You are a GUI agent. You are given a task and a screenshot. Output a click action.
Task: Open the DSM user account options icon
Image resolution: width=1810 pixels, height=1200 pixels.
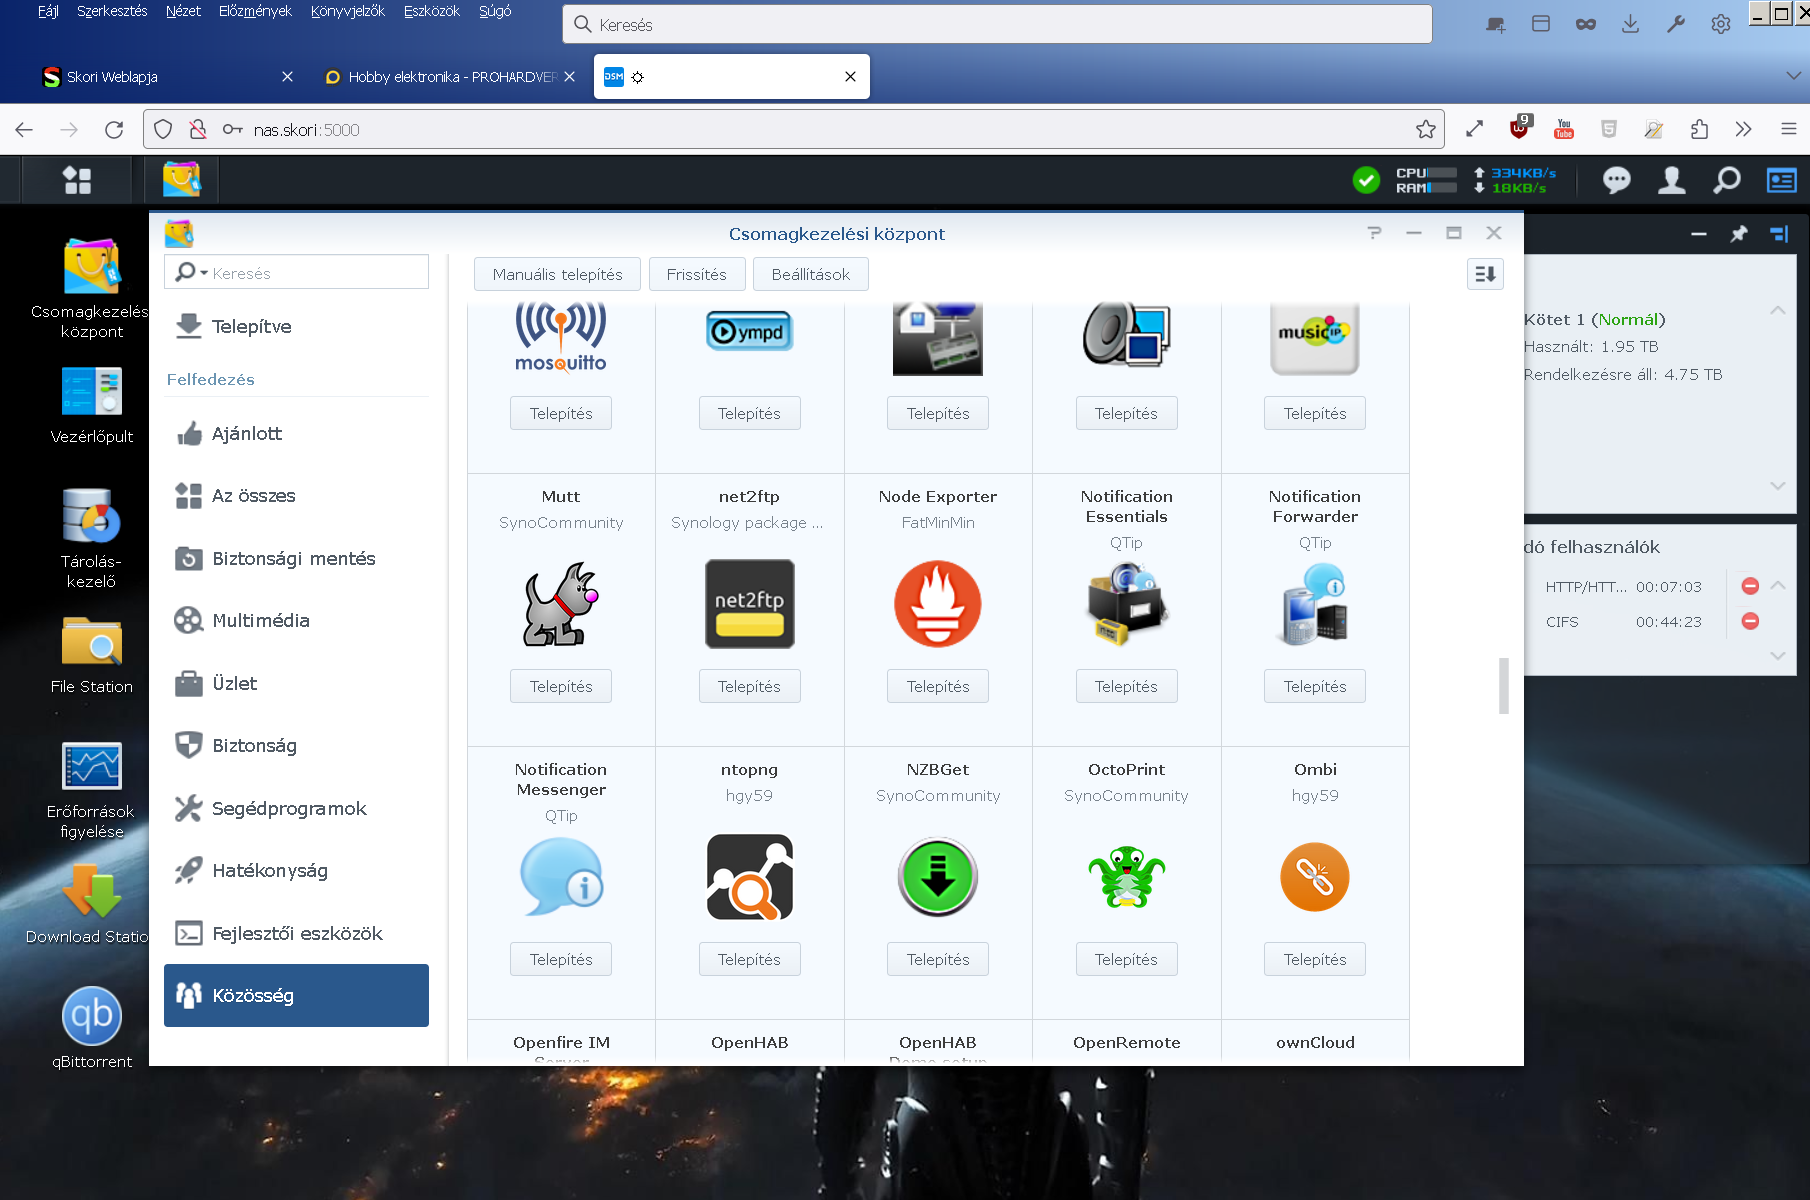coord(1671,180)
